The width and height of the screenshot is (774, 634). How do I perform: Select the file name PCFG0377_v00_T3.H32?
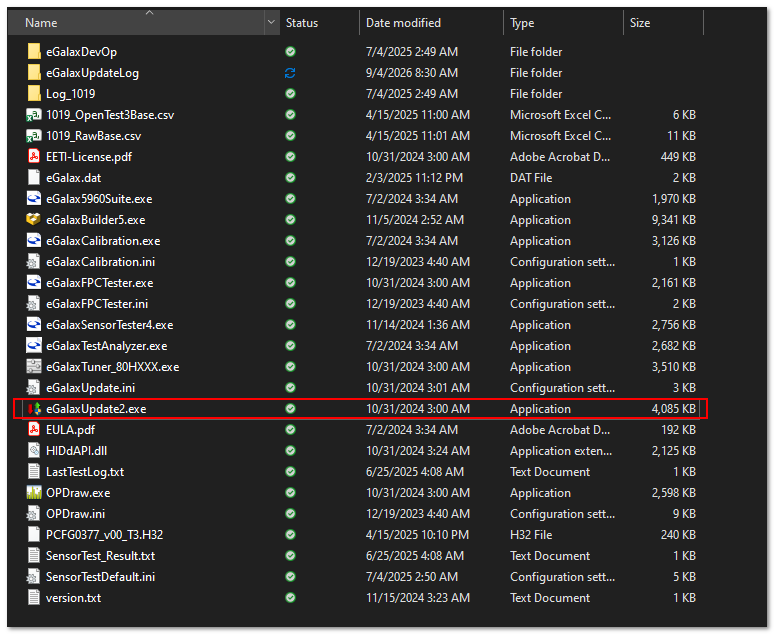(x=104, y=535)
